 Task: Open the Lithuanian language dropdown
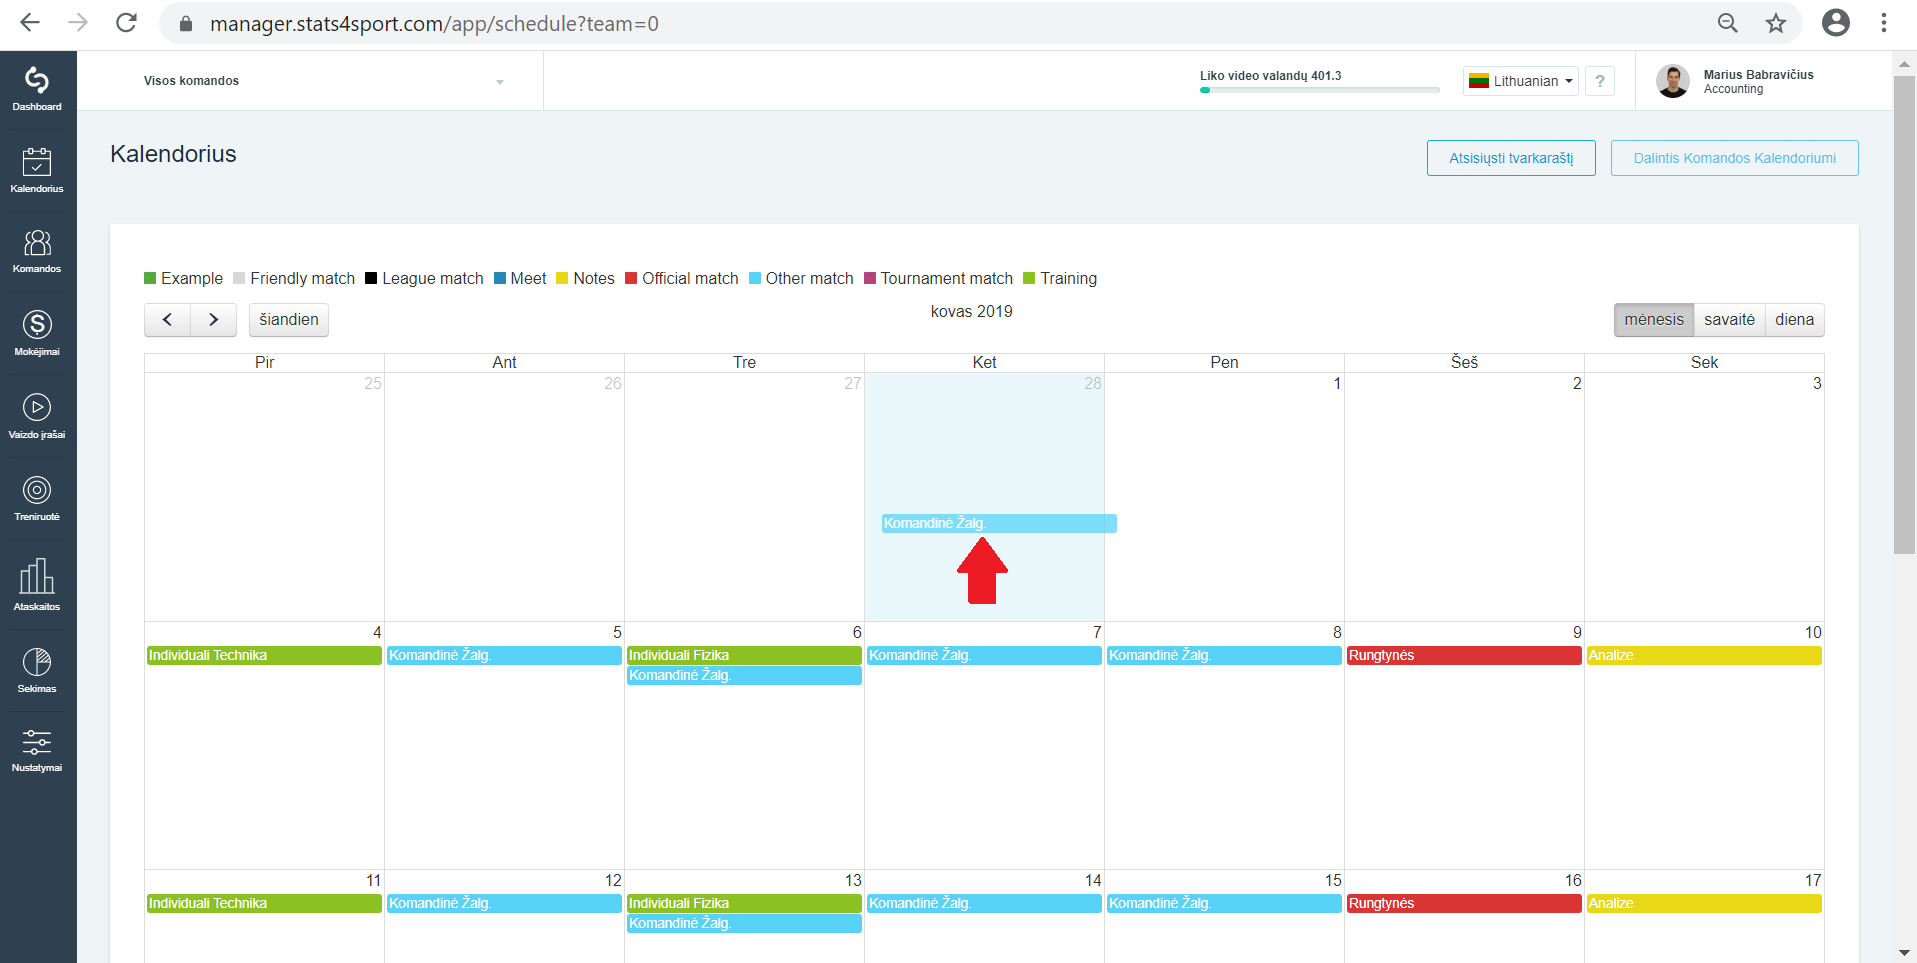pos(1520,81)
